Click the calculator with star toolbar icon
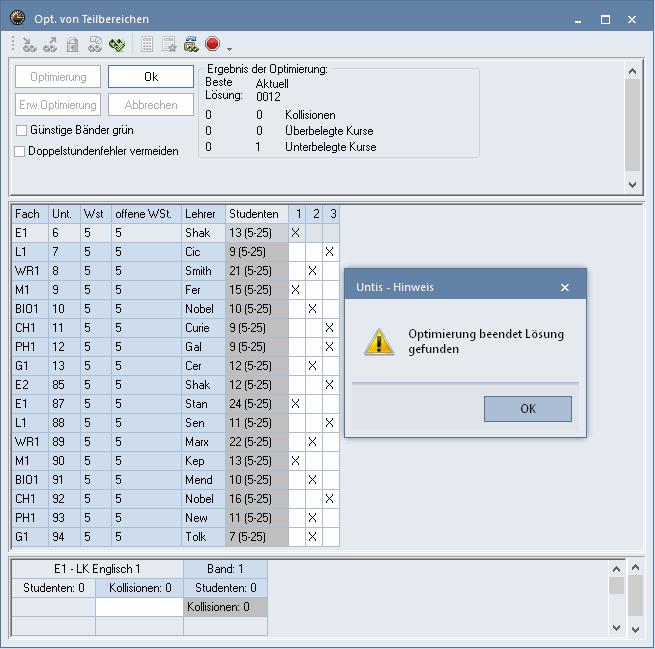This screenshot has width=655, height=649. point(169,44)
